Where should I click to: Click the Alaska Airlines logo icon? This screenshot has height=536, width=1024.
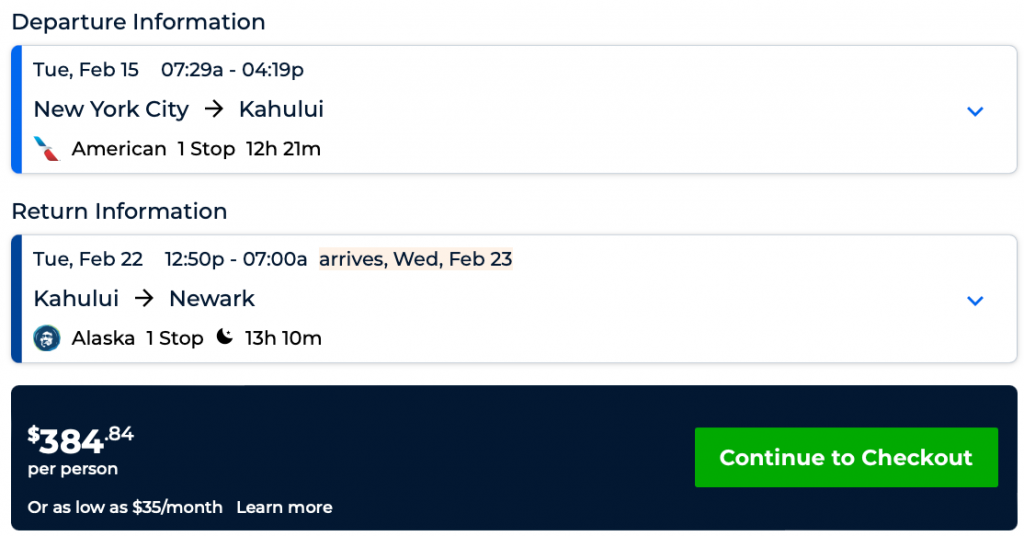pyautogui.click(x=46, y=338)
